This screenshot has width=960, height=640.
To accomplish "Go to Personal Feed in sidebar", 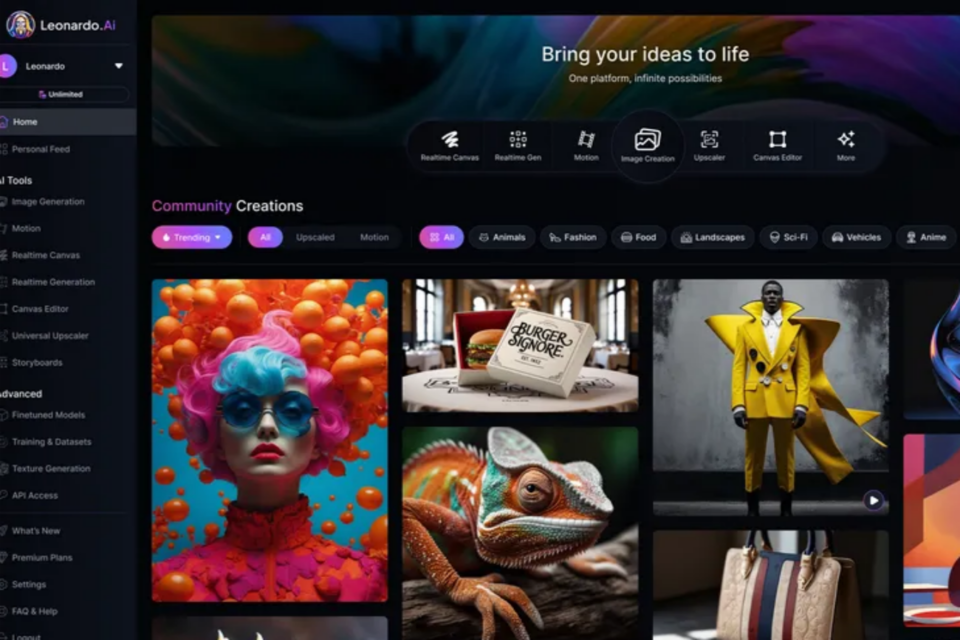I will pos(40,149).
